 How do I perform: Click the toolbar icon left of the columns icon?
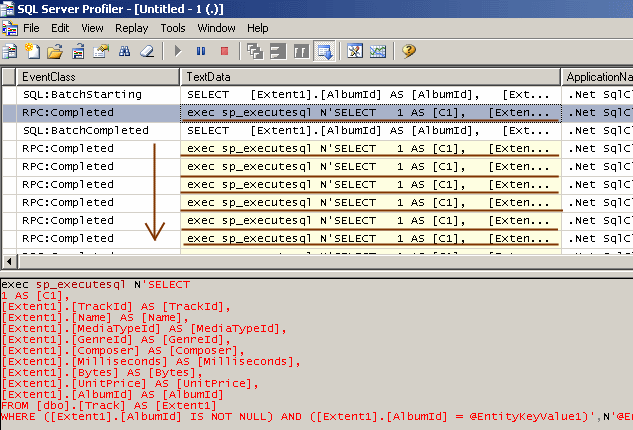[x=278, y=51]
